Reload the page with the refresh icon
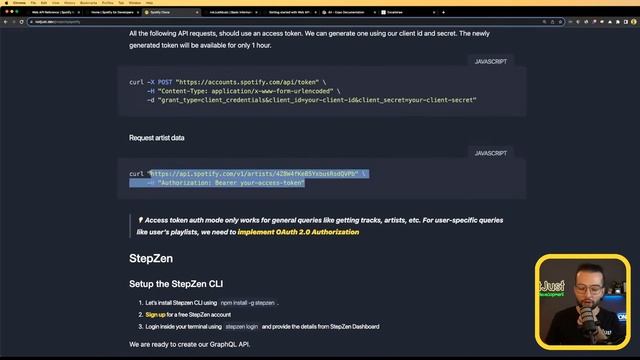The image size is (640, 360). [x=22, y=22]
